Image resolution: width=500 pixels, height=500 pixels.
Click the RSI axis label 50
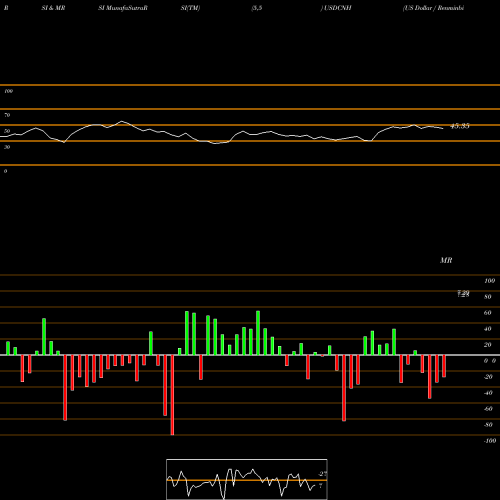point(7,131)
